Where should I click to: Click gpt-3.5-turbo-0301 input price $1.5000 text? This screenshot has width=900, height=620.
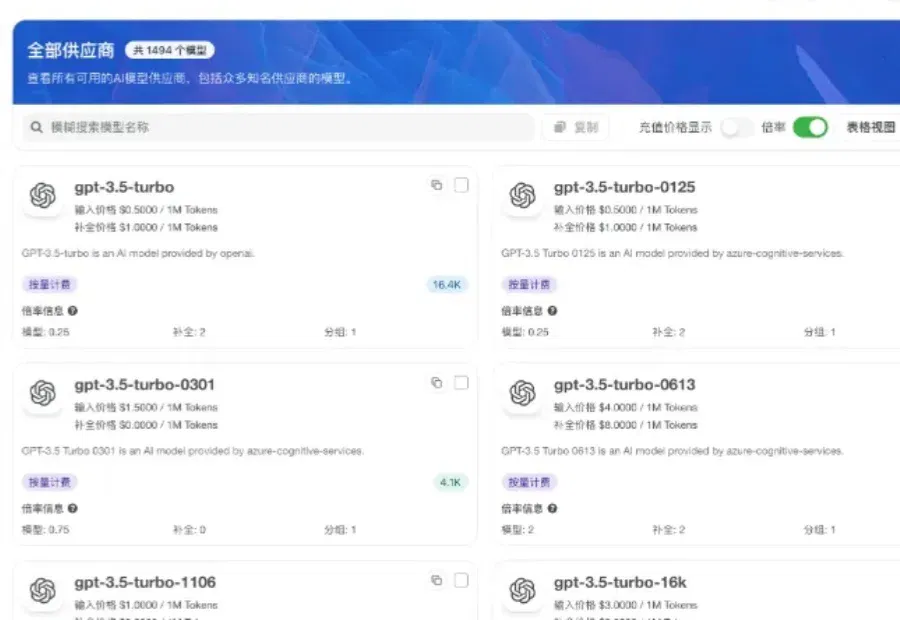pos(146,408)
